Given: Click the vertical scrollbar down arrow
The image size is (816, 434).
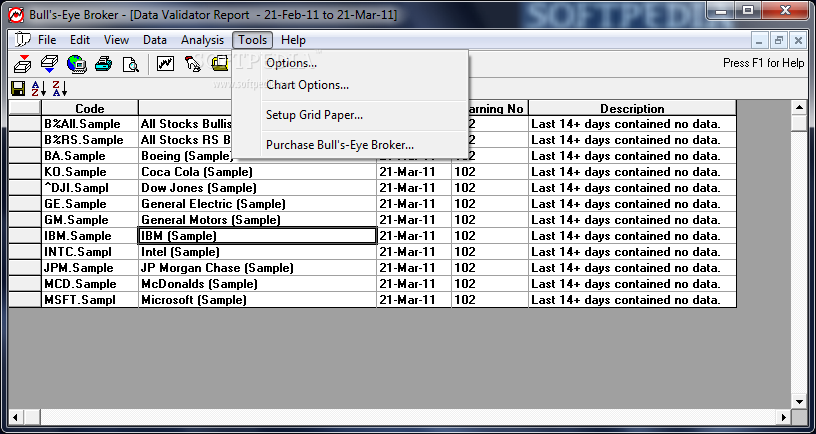Looking at the screenshot, I should pos(799,401).
